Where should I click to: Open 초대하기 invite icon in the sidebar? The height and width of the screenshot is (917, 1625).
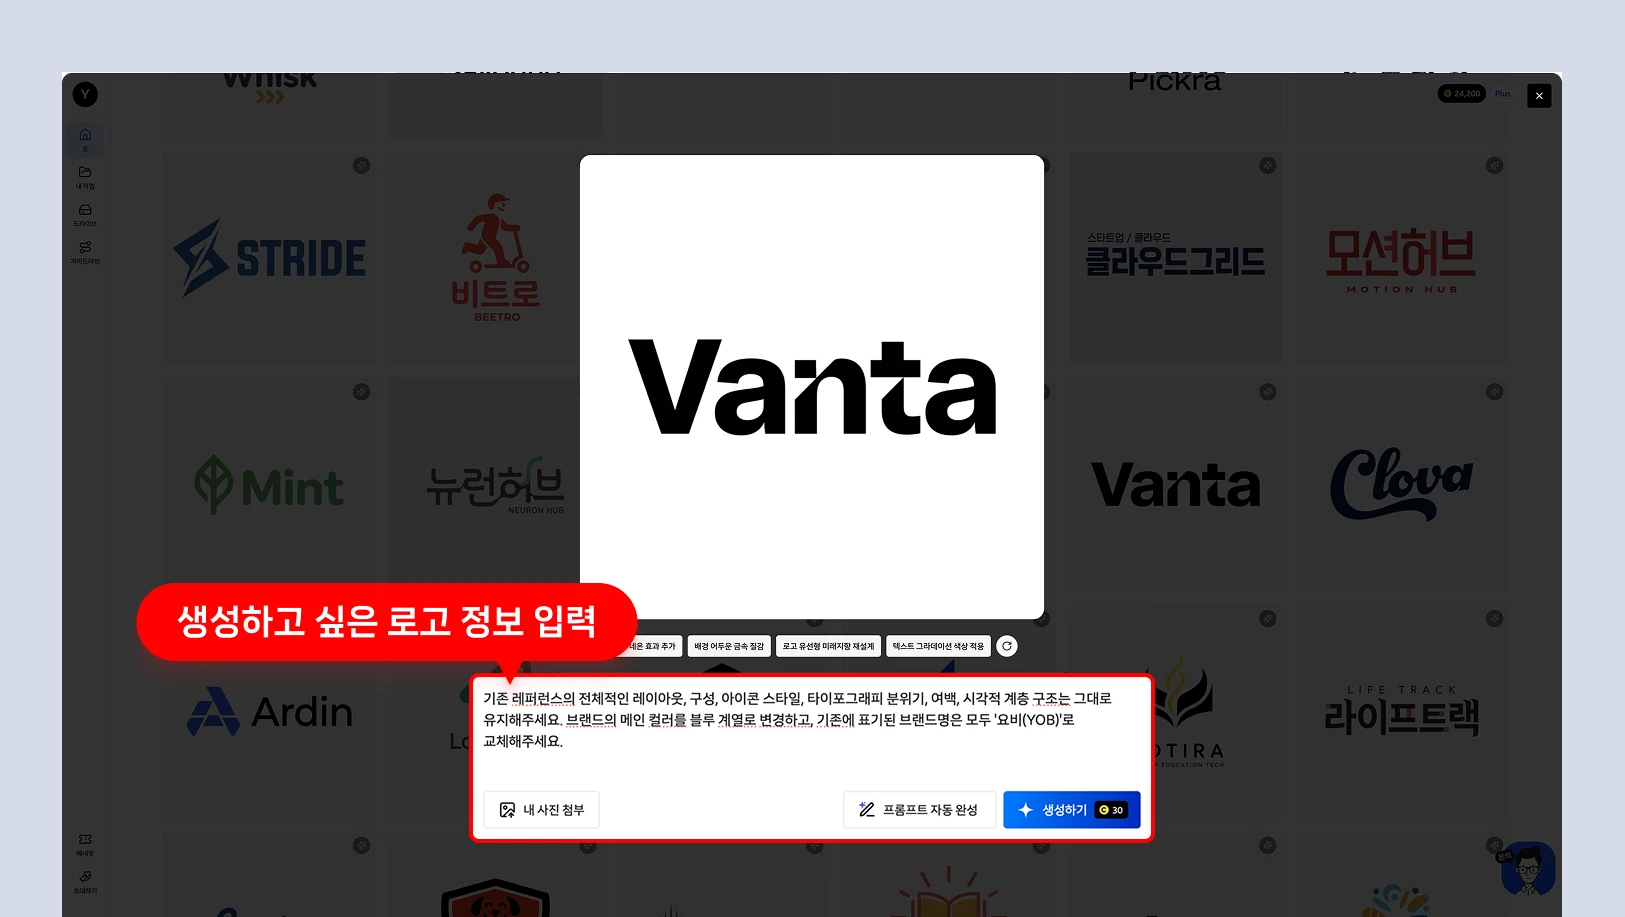pyautogui.click(x=85, y=882)
